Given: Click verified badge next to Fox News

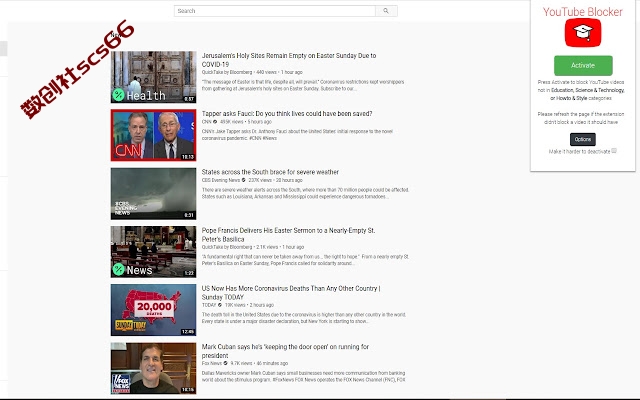Looking at the screenshot, I should [226, 363].
